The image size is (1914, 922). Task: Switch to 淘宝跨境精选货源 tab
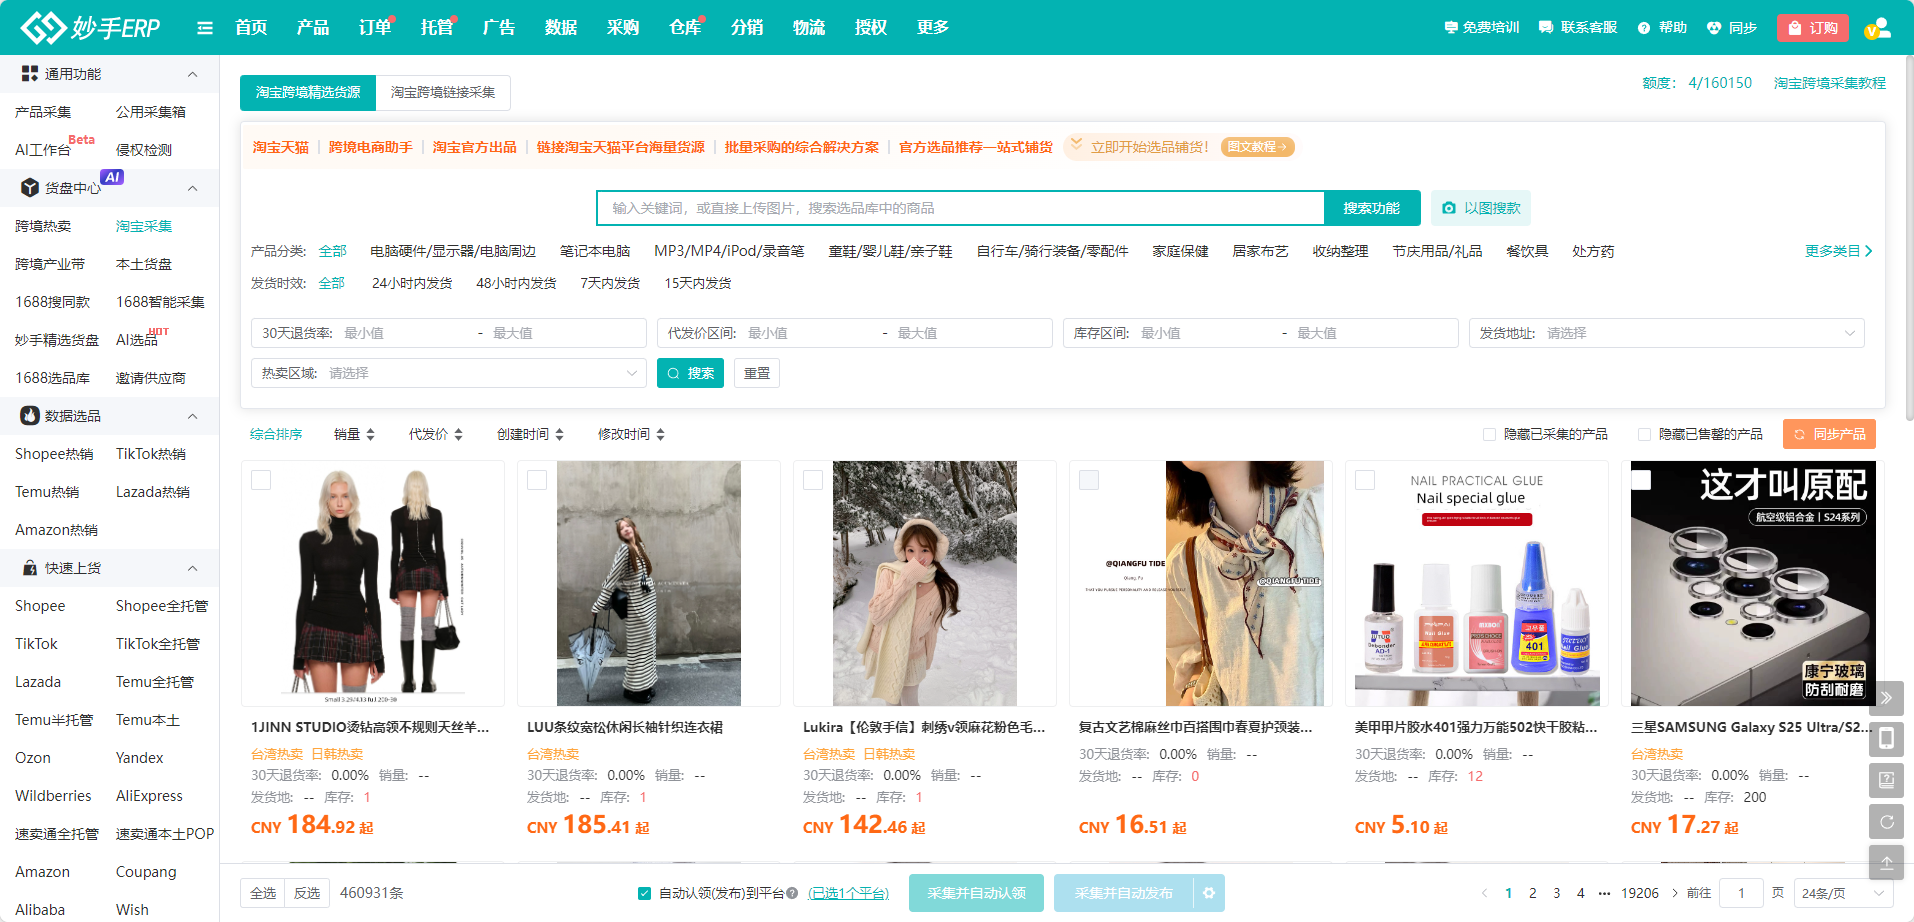(308, 92)
